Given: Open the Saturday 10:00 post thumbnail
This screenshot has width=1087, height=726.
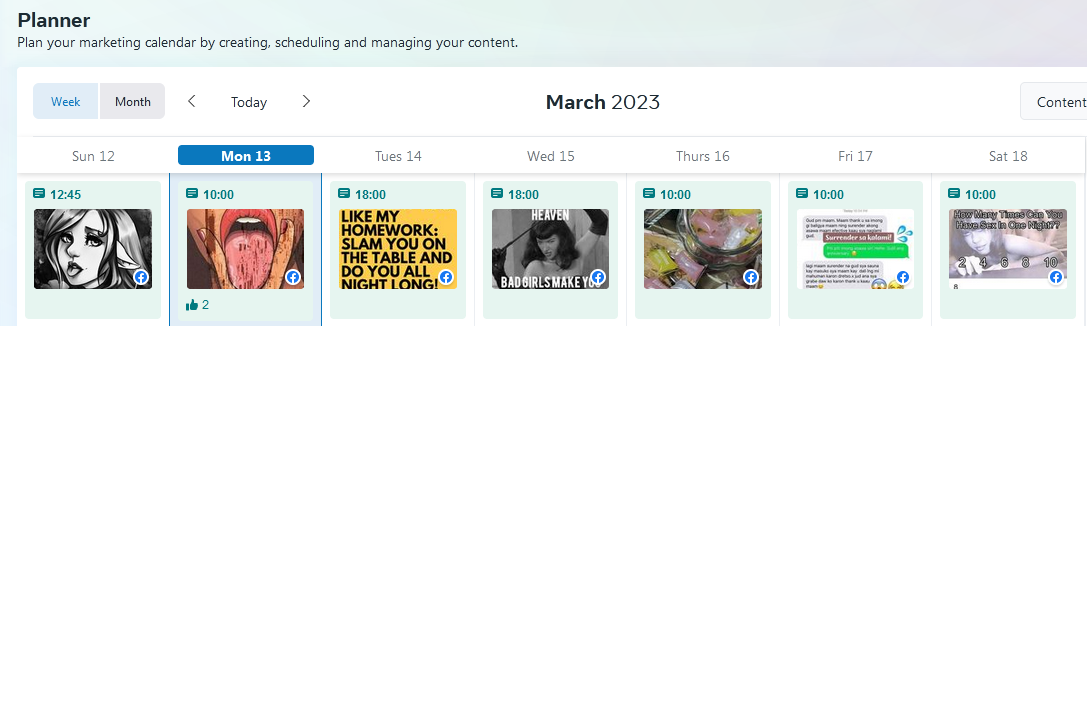Looking at the screenshot, I should click(x=1008, y=249).
